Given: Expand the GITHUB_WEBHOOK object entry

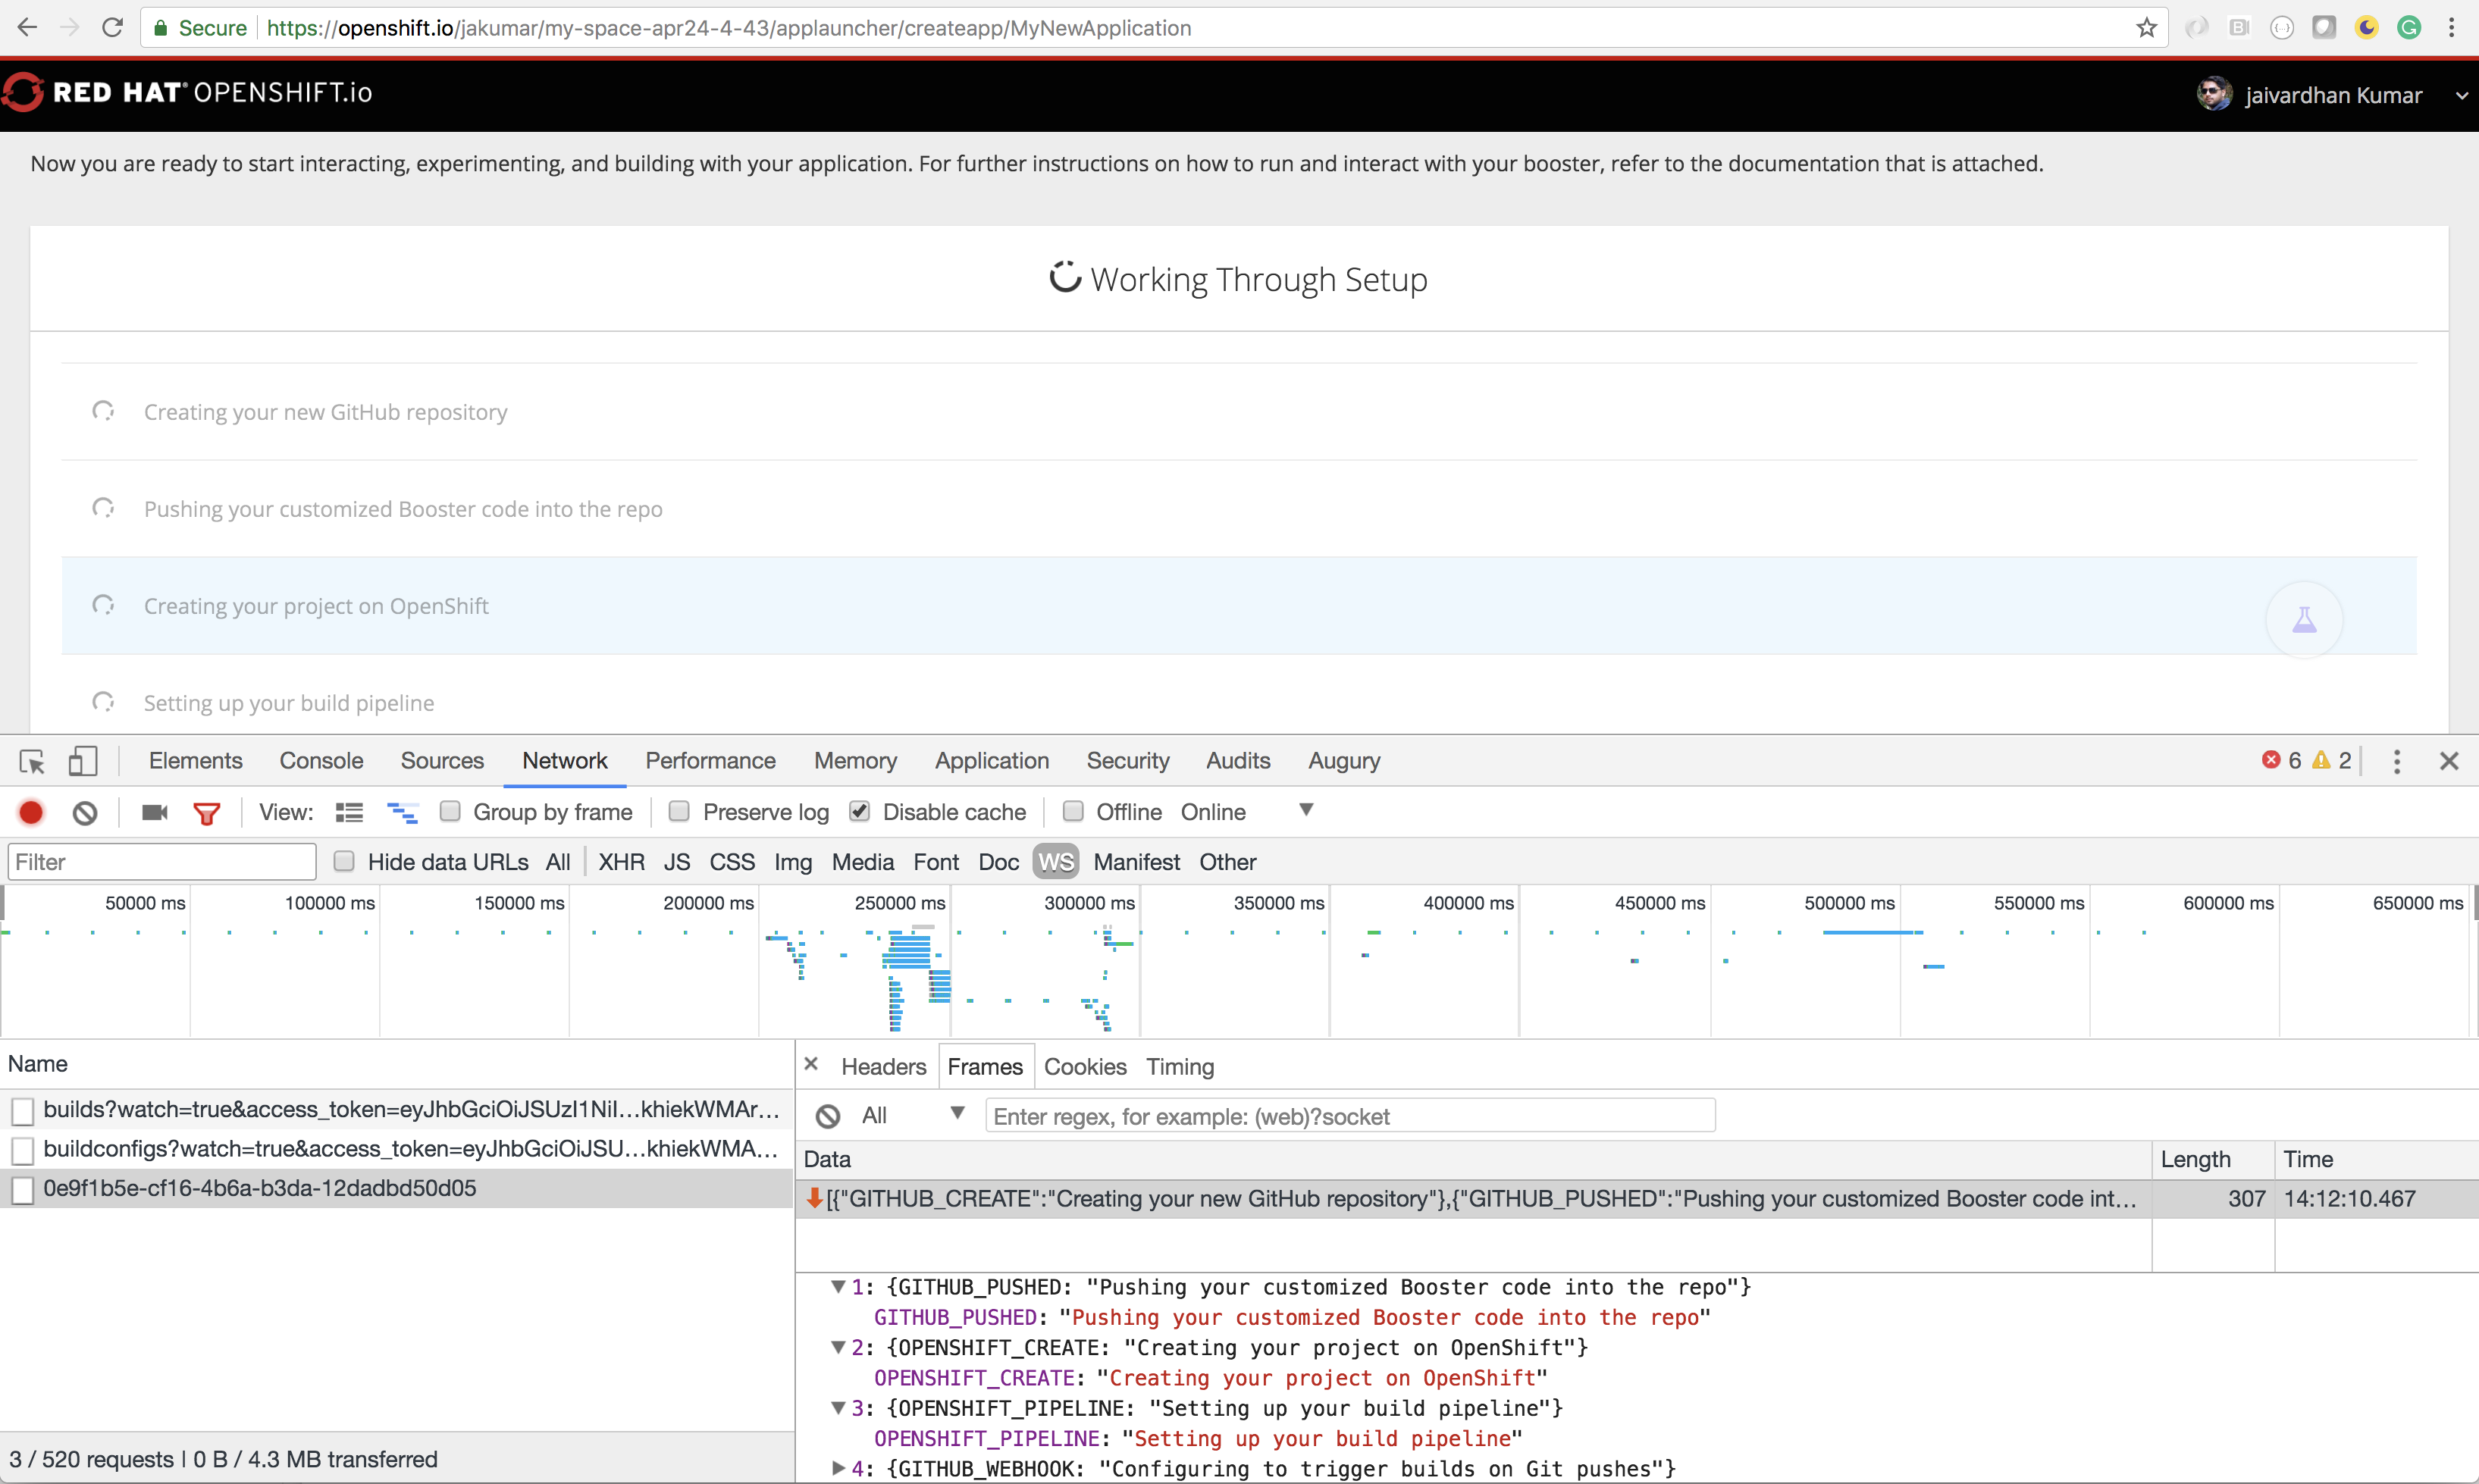Looking at the screenshot, I should point(838,1469).
